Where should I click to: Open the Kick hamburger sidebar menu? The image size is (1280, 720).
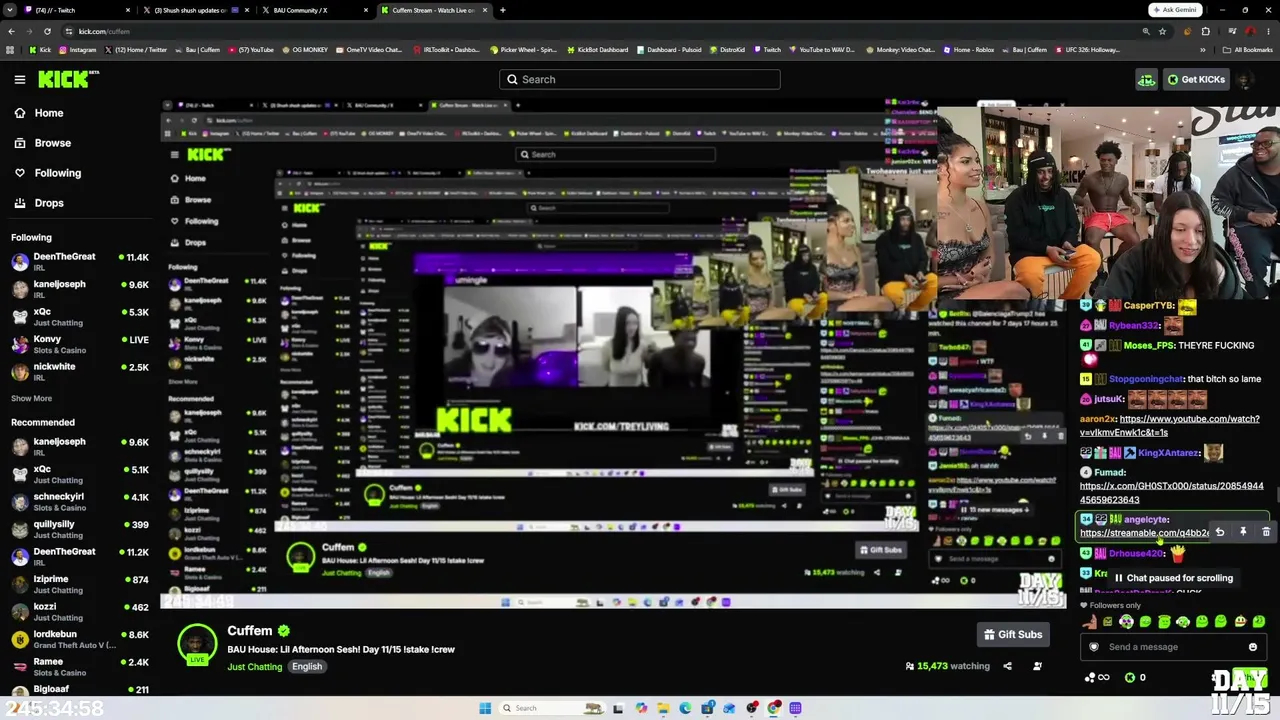click(19, 79)
